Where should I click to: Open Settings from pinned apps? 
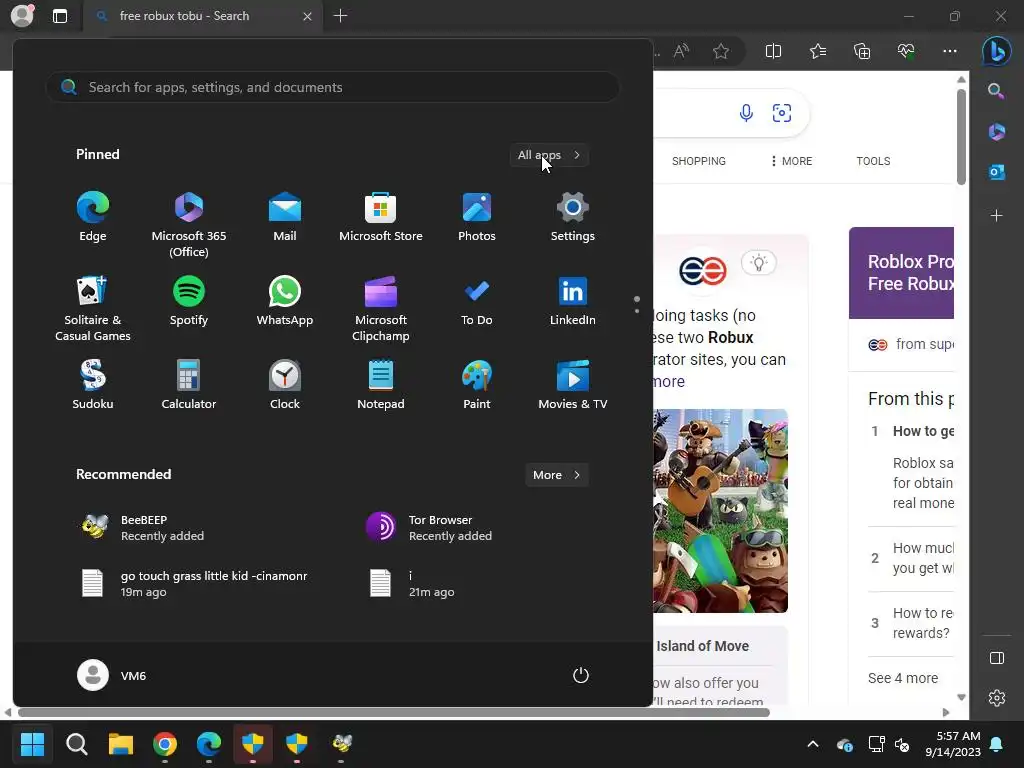pyautogui.click(x=573, y=217)
